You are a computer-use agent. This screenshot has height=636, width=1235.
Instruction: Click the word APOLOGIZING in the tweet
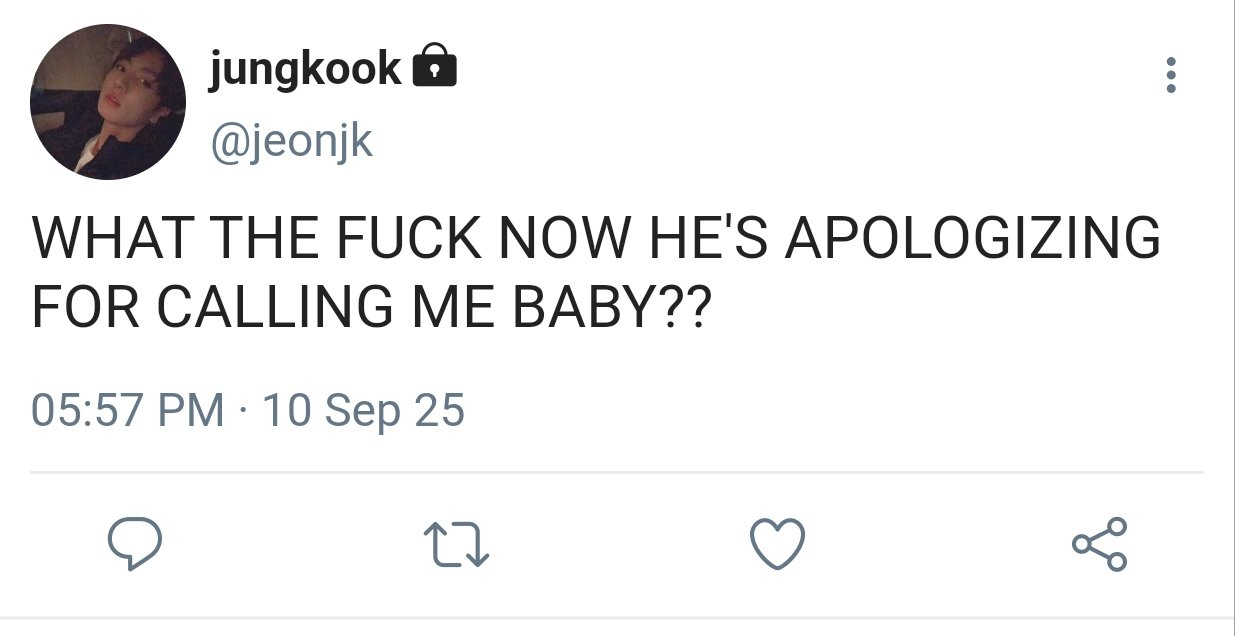pos(973,240)
